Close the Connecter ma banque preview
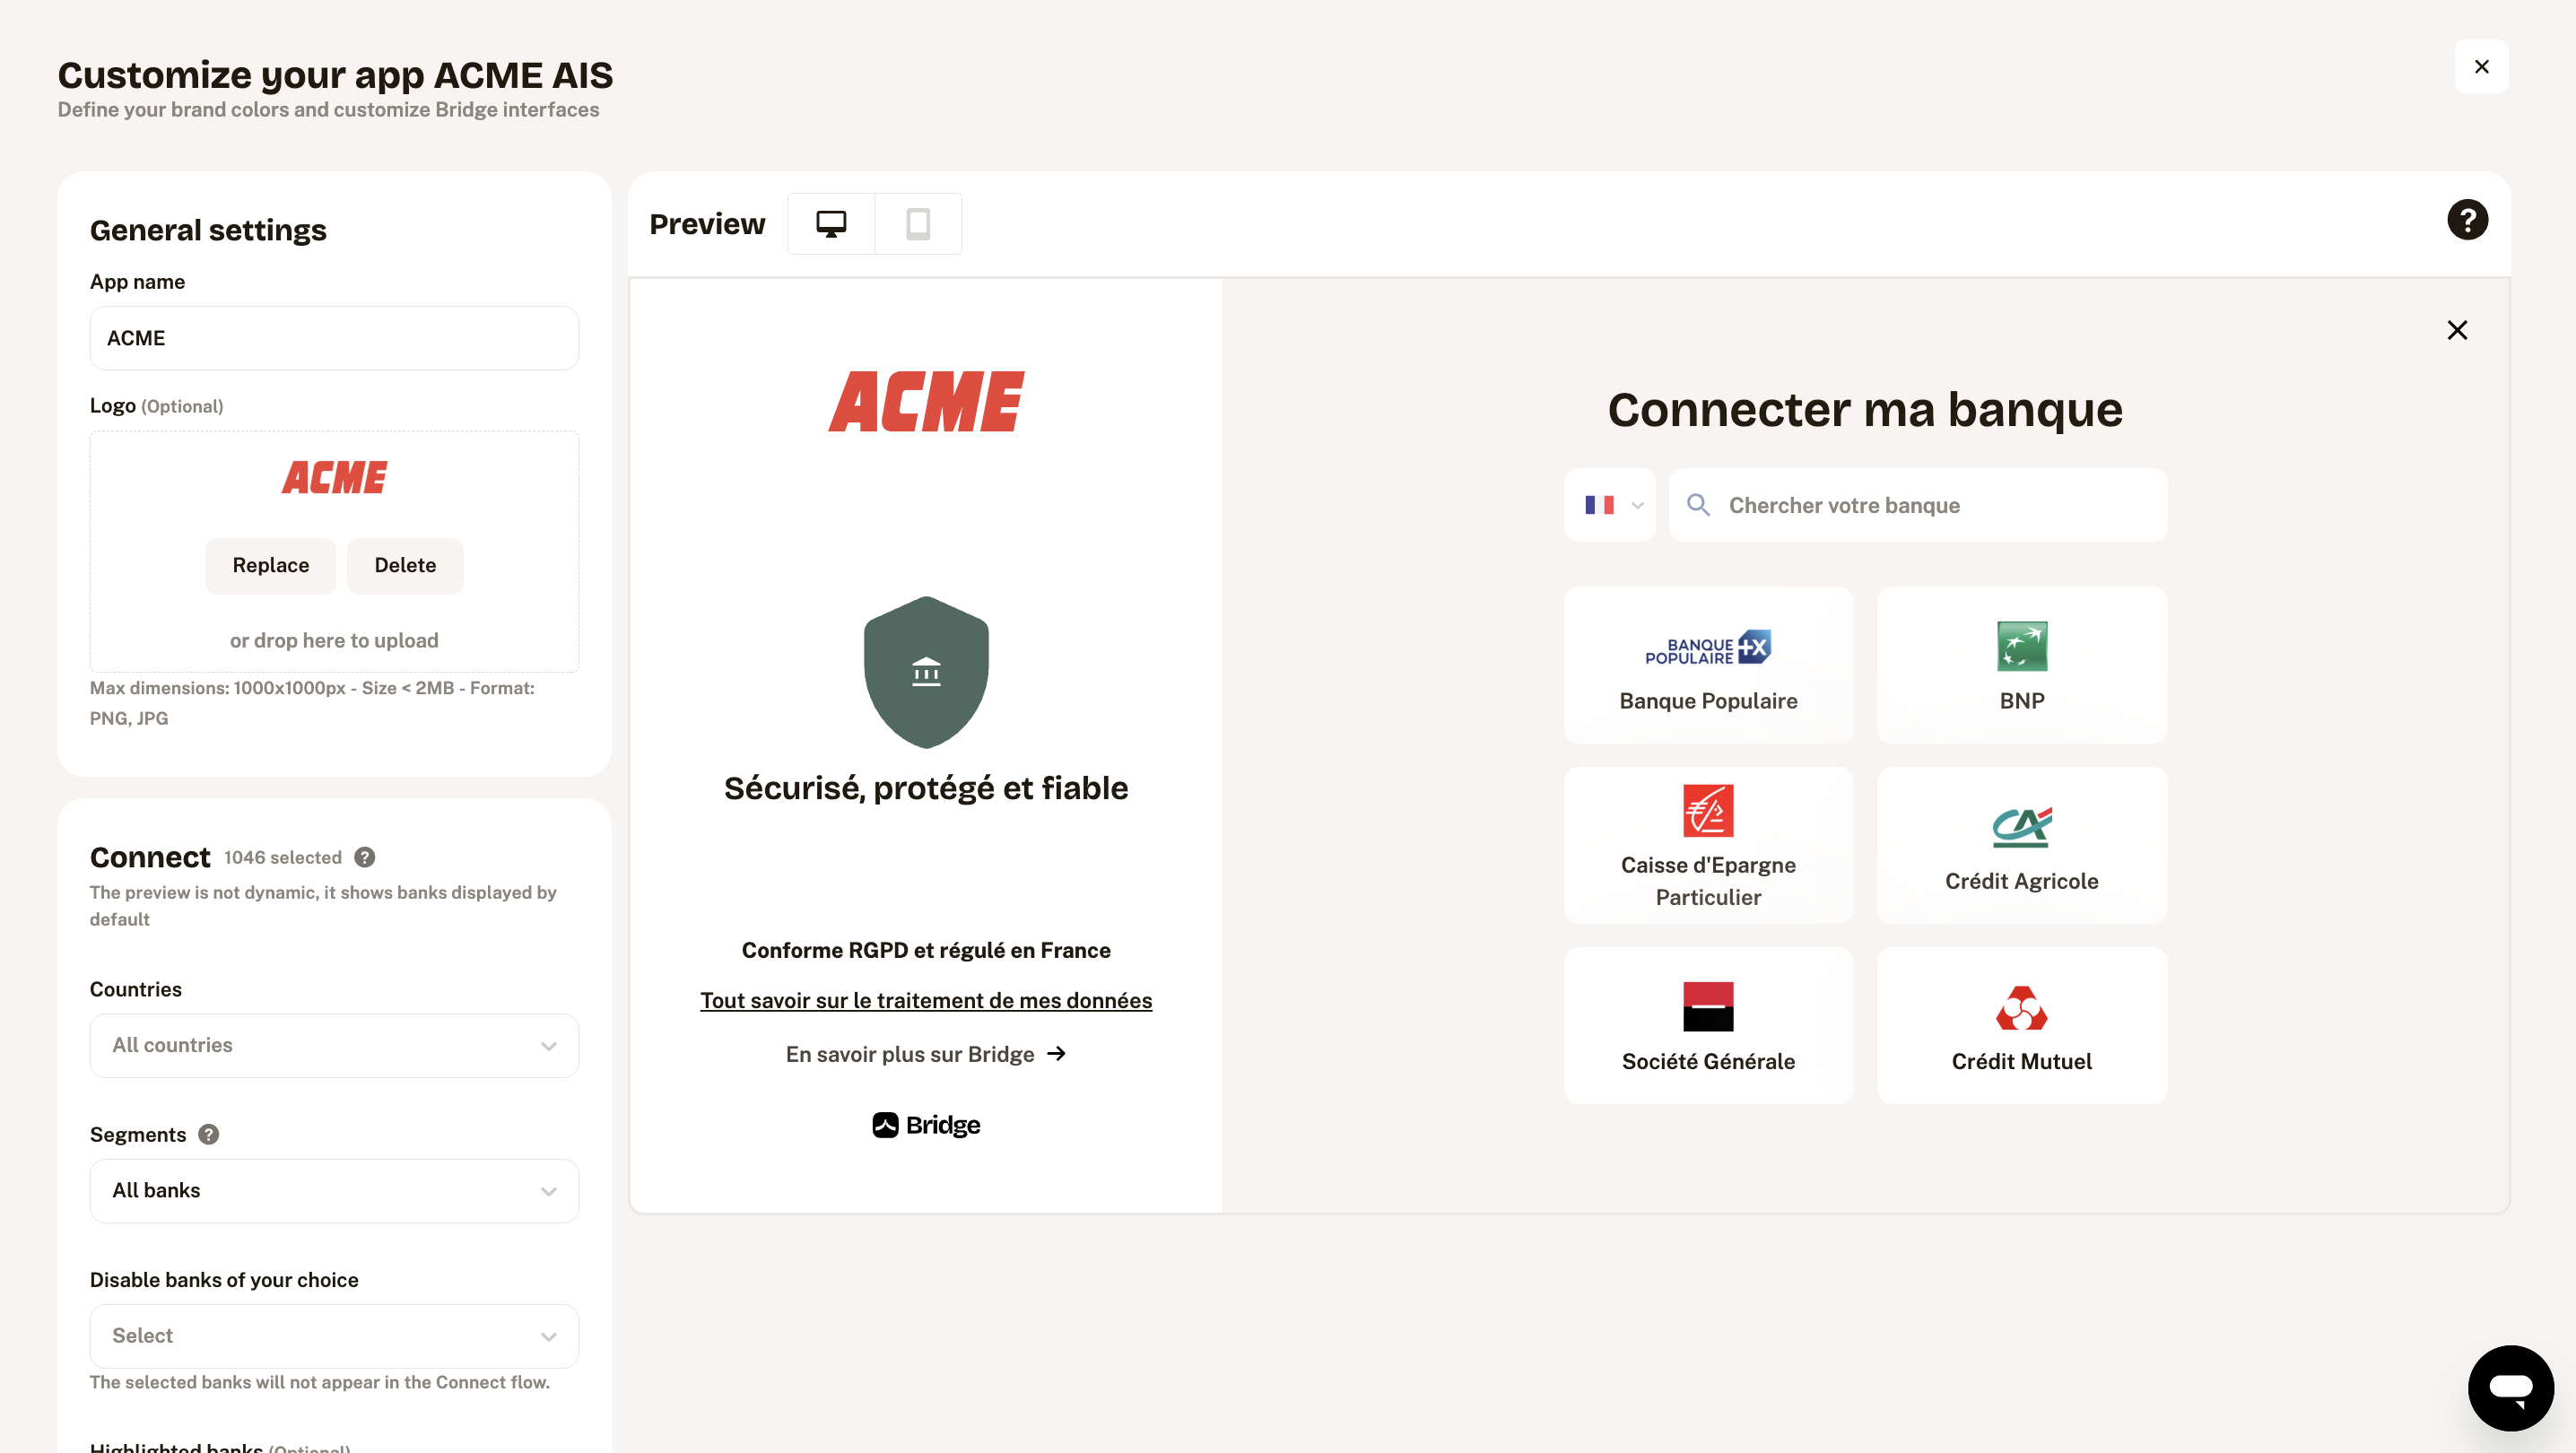Image resolution: width=2576 pixels, height=1453 pixels. tap(2457, 330)
